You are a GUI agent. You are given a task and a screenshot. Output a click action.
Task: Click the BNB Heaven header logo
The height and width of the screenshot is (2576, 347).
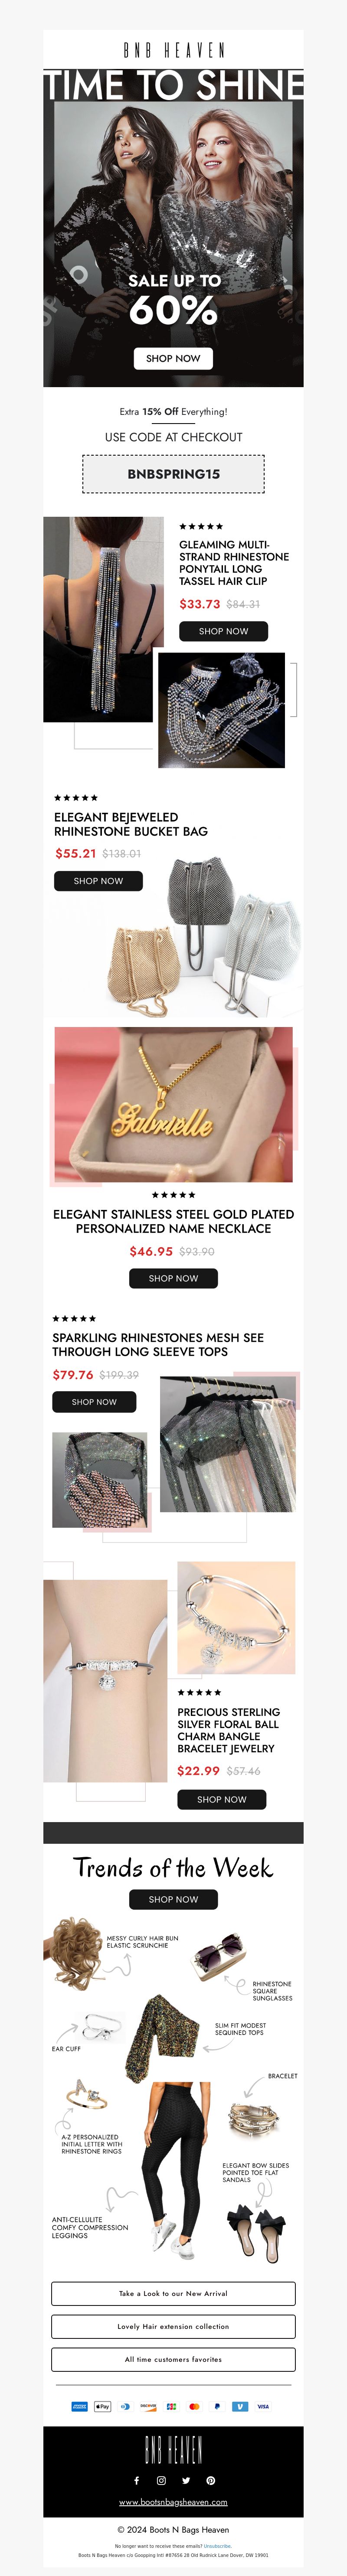click(x=173, y=50)
